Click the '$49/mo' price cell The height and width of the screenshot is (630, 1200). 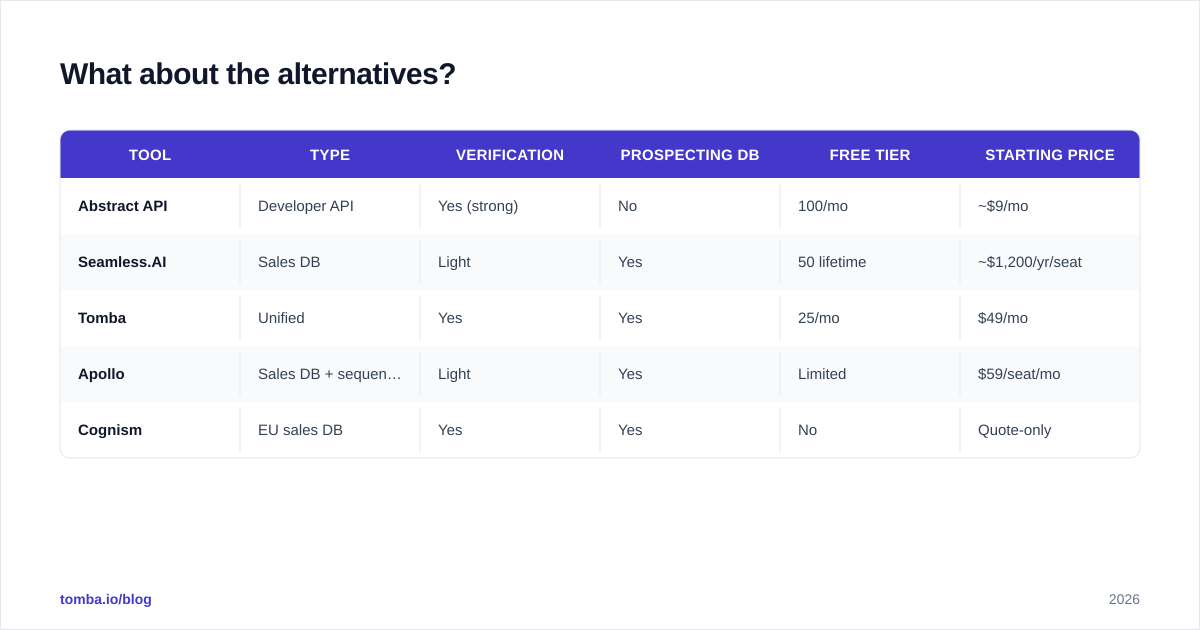point(1050,318)
